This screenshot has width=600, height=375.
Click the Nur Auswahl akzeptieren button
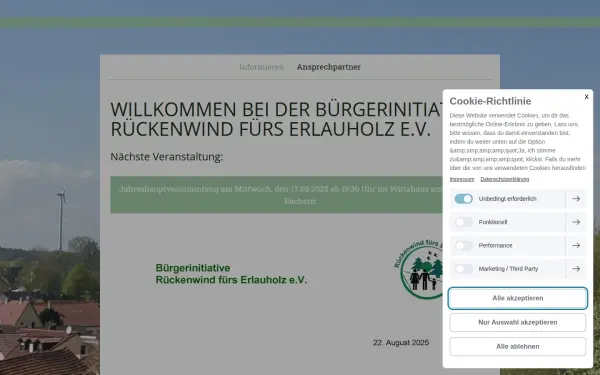click(518, 322)
